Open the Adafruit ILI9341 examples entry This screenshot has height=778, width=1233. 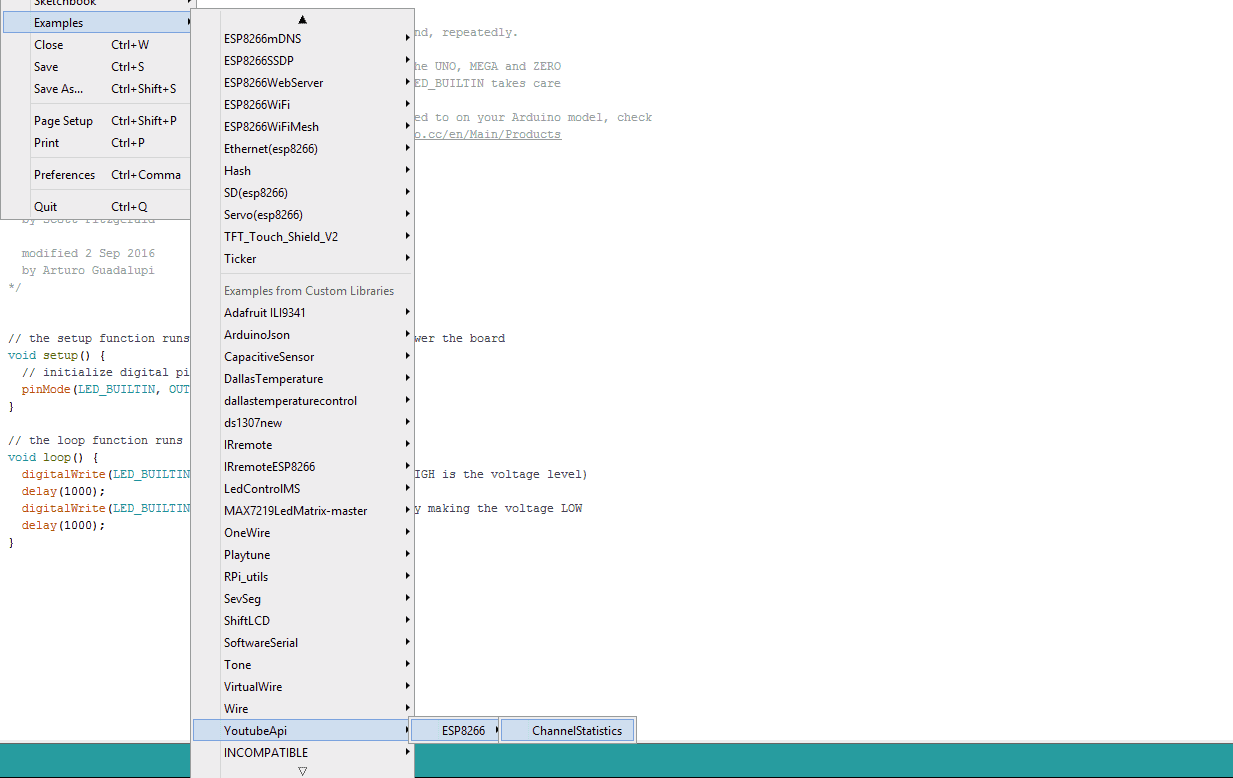pyautogui.click(x=264, y=313)
